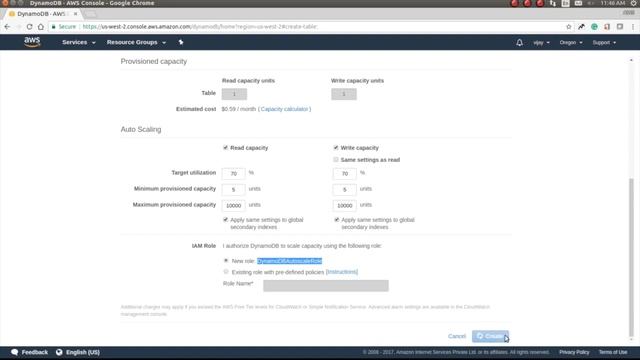This screenshot has height=360, width=640.
Task: Open the Terms of Use link
Action: coord(613,352)
